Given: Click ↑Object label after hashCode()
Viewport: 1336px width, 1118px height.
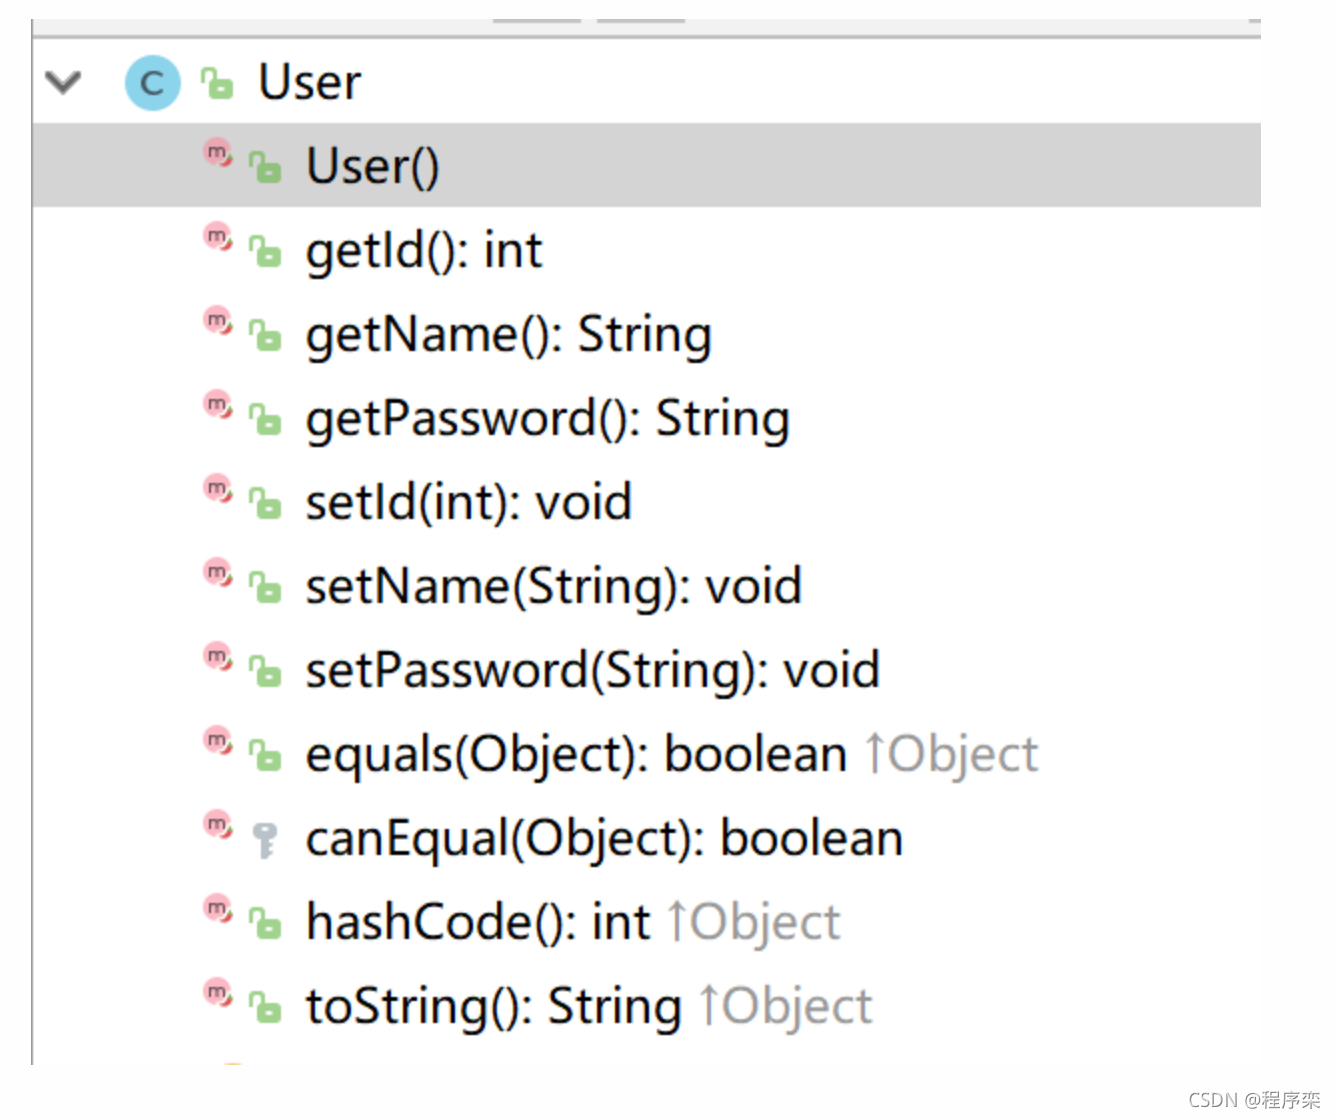Looking at the screenshot, I should coord(755,922).
